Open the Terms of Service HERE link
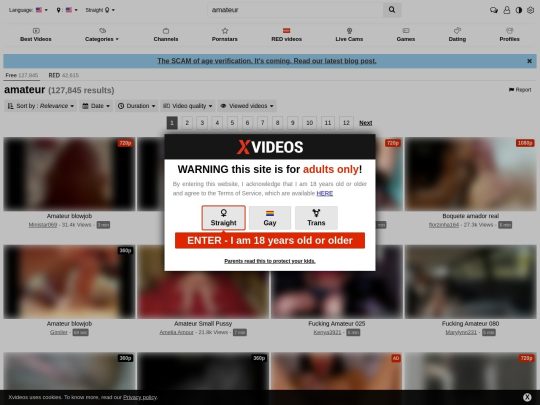The width and height of the screenshot is (540, 405). (324, 193)
